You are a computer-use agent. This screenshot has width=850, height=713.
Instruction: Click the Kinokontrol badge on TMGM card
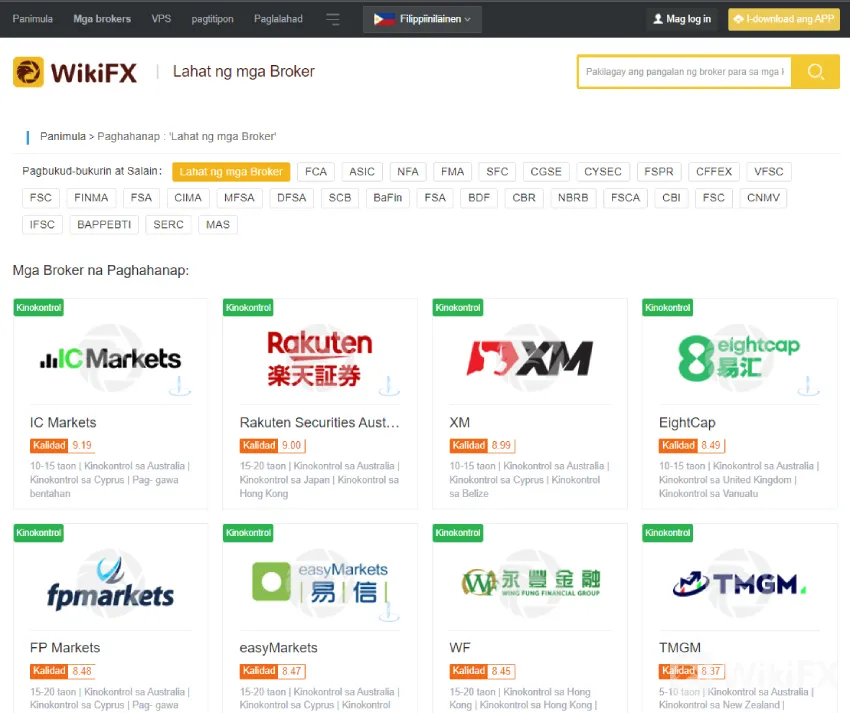[667, 532]
